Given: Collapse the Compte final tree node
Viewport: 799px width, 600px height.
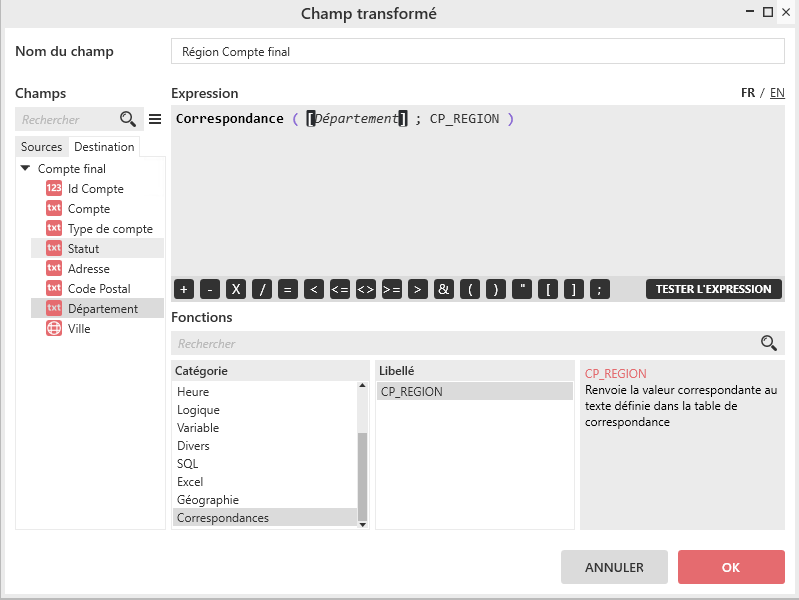Looking at the screenshot, I should tap(26, 169).
